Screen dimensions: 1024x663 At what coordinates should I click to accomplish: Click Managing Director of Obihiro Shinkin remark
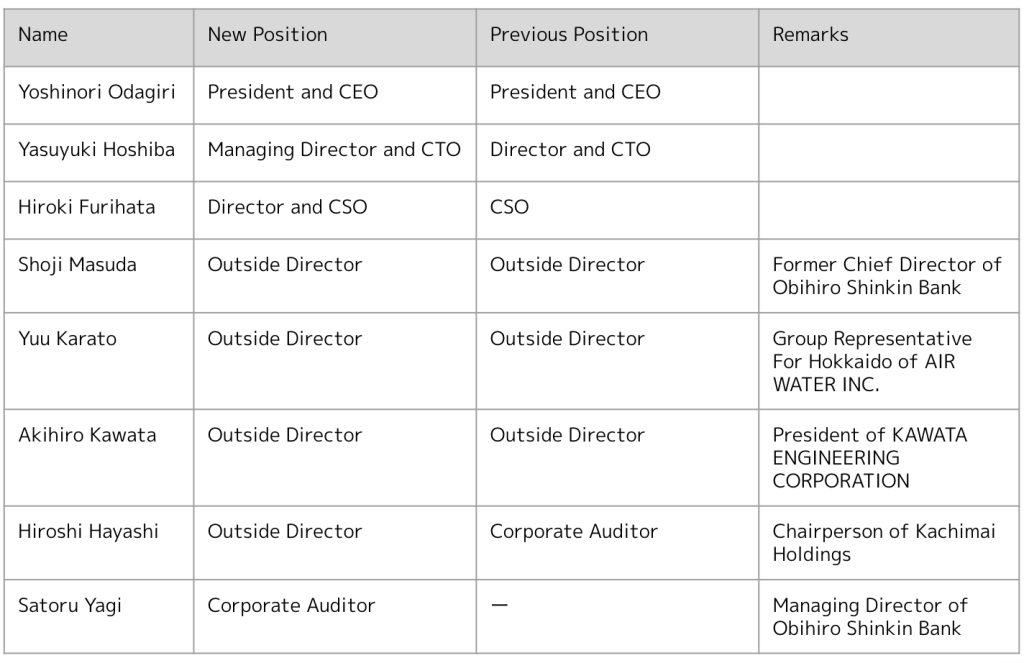889,616
